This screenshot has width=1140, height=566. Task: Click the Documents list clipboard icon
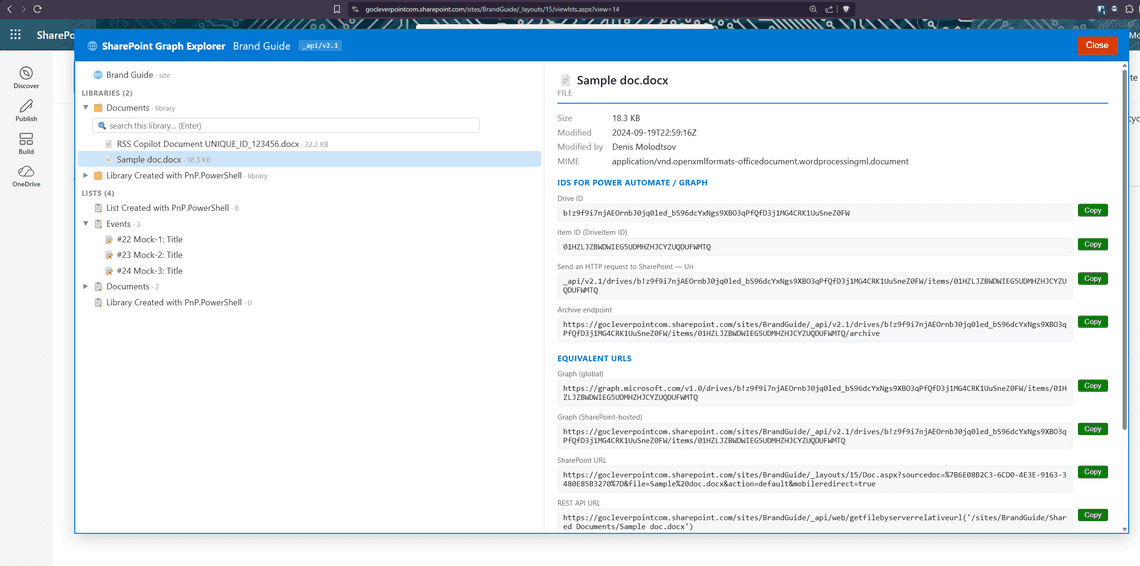click(98, 287)
